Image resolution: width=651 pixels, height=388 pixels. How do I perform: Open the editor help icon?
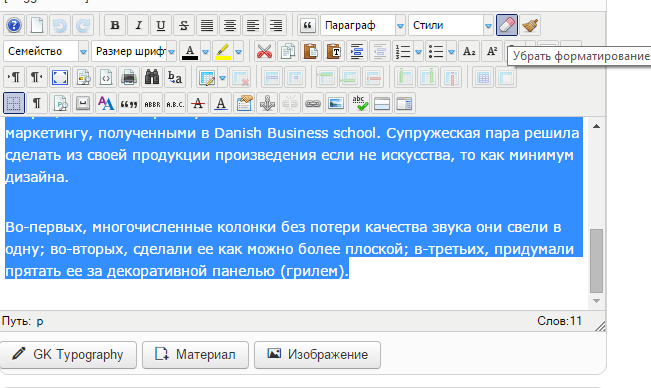click(14, 25)
